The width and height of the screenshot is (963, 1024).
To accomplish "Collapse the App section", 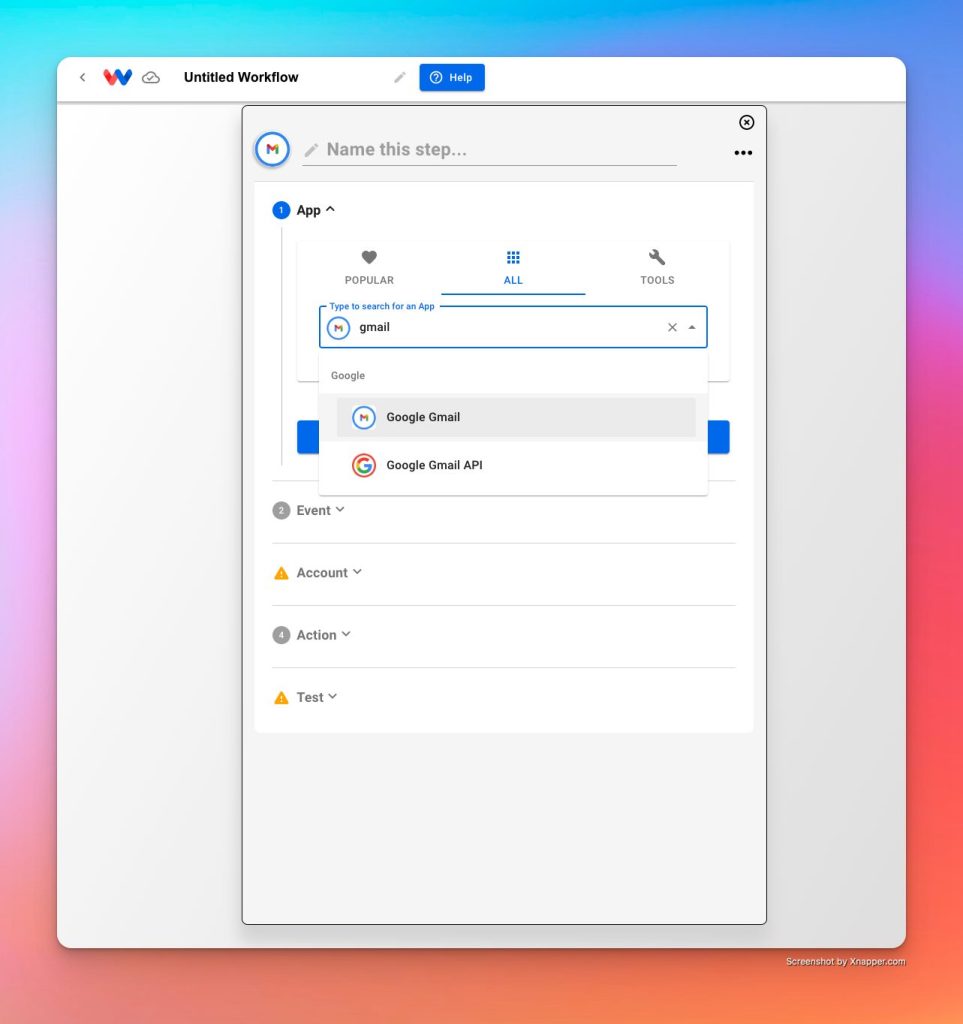I will pyautogui.click(x=316, y=210).
